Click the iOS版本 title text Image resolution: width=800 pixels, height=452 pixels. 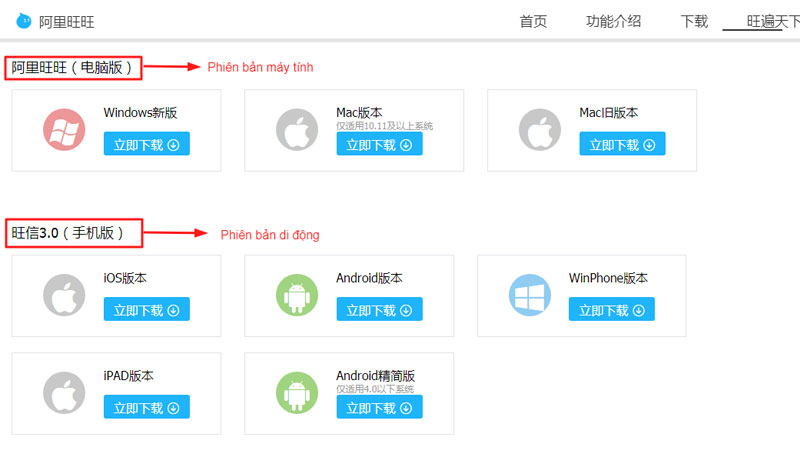(125, 278)
